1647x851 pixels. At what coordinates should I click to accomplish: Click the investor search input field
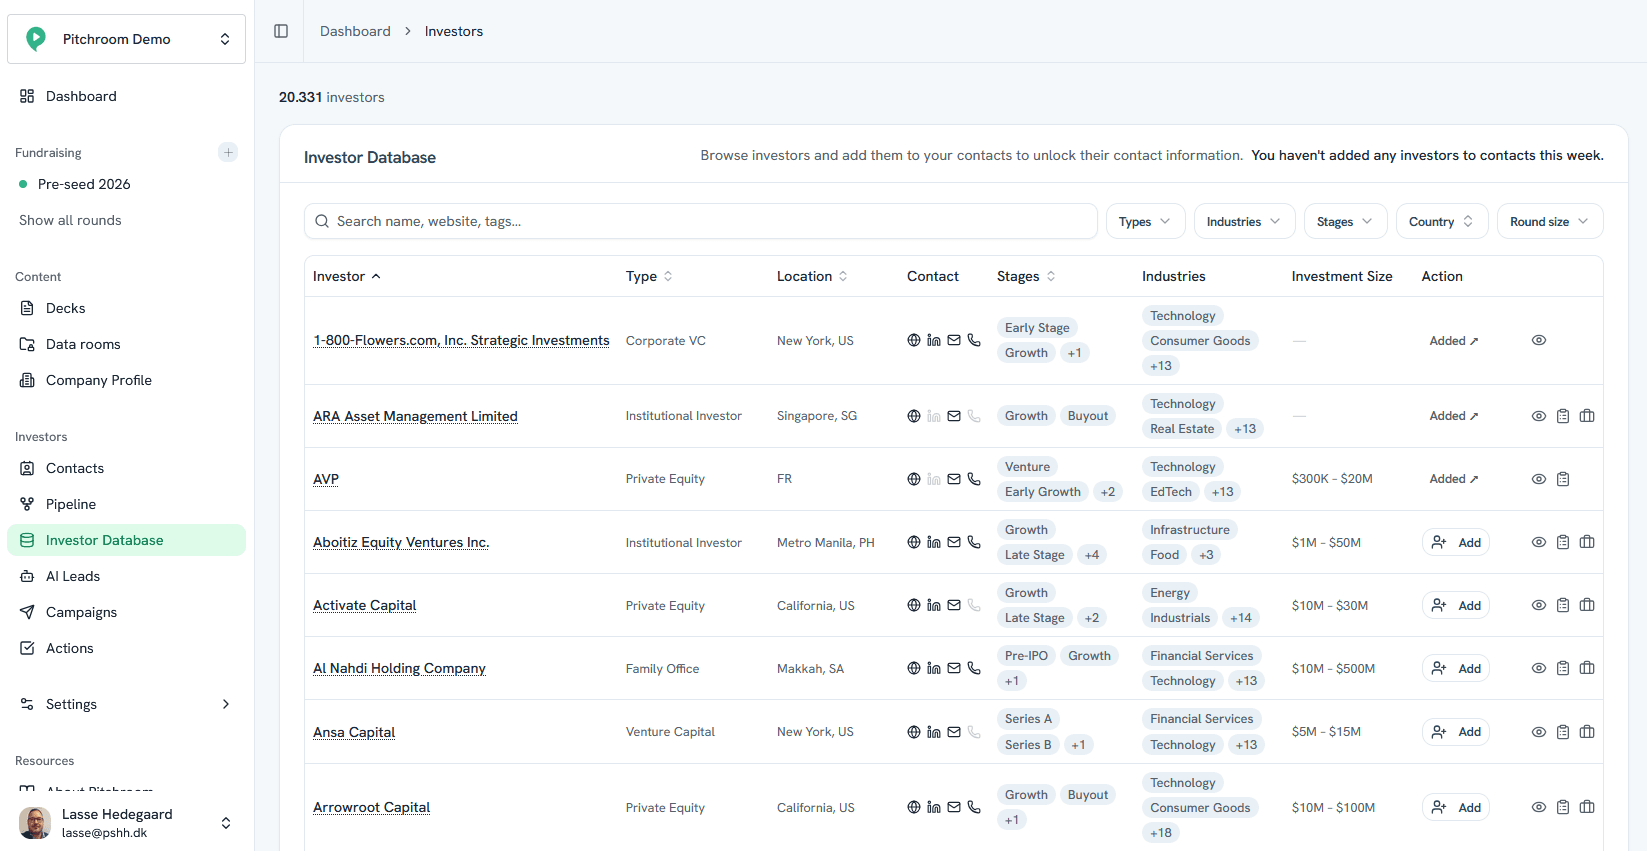[x=701, y=221]
